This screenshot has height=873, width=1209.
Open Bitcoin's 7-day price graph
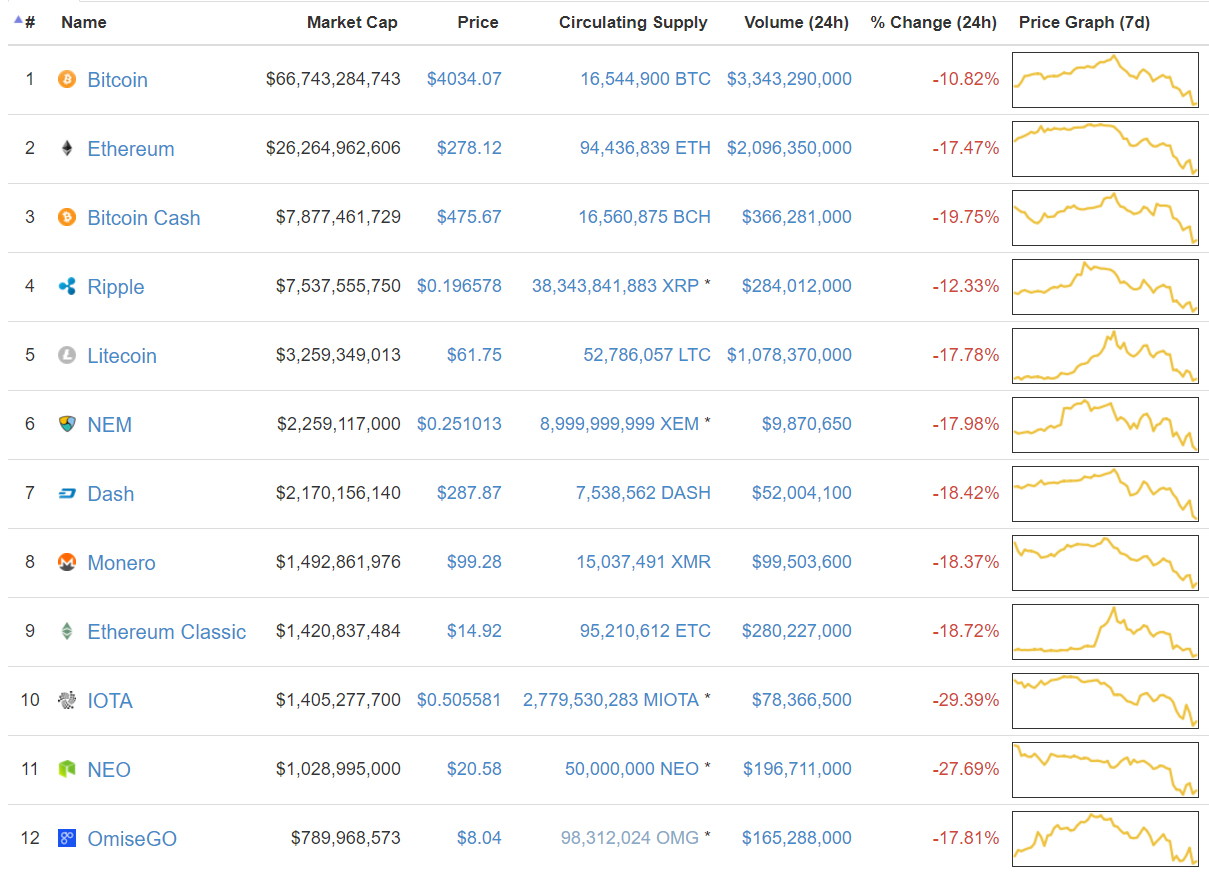pos(1105,80)
